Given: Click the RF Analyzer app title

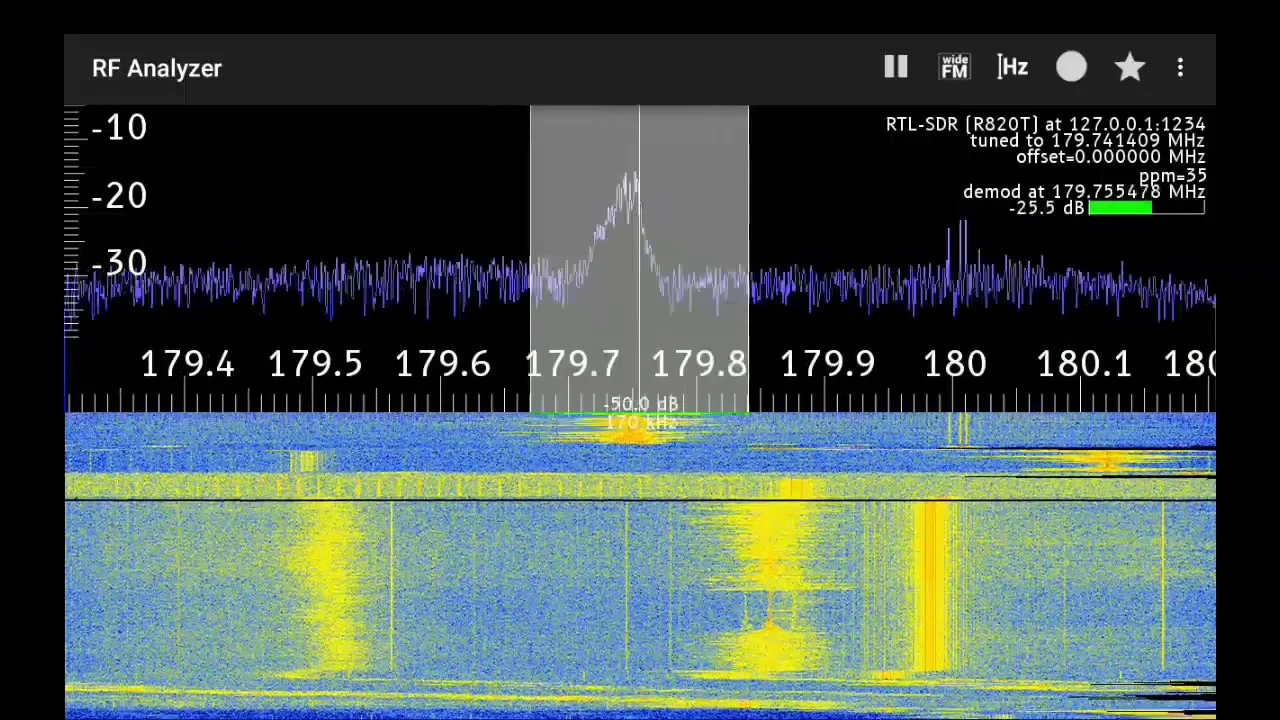Looking at the screenshot, I should [x=157, y=68].
